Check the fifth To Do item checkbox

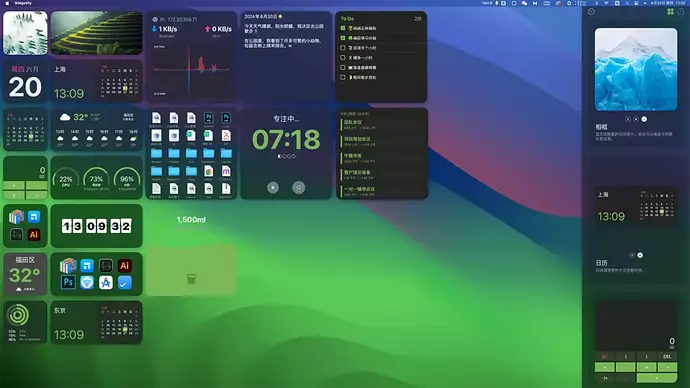[x=343, y=67]
